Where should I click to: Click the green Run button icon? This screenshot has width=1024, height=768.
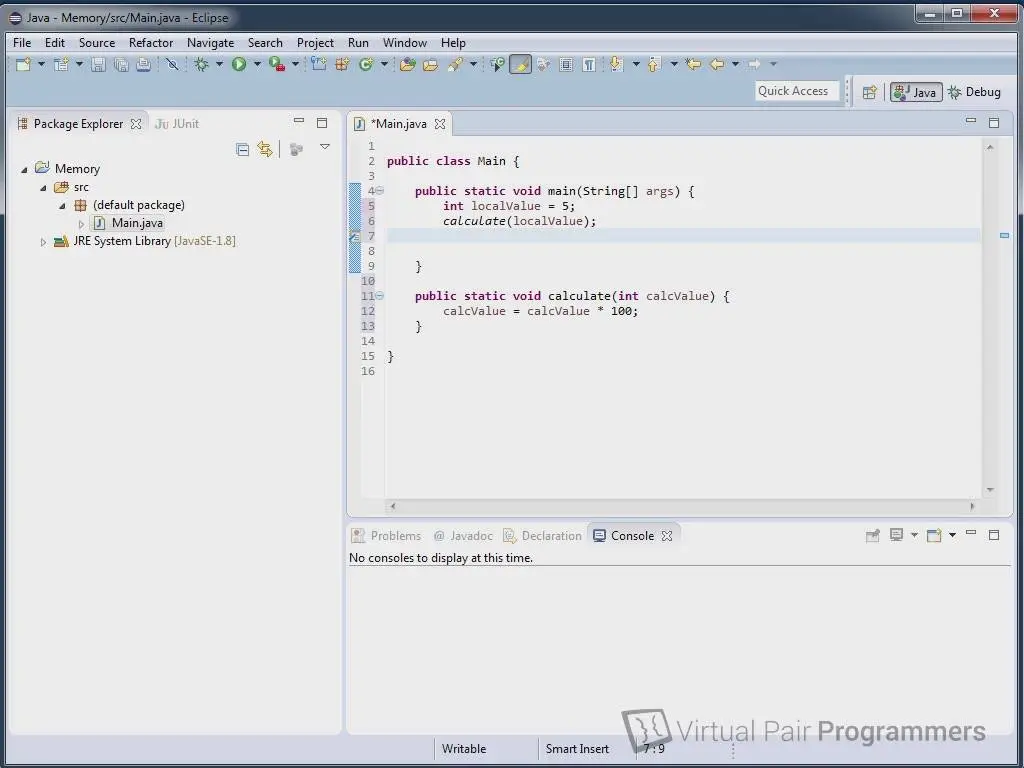click(x=239, y=64)
